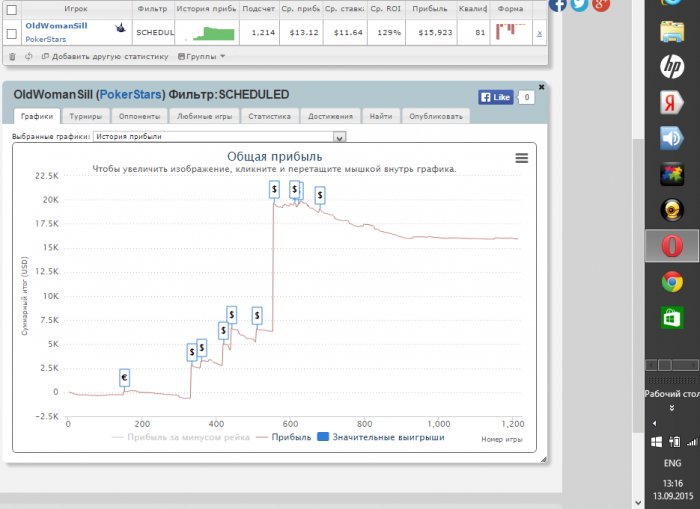Click the panel resize grip corner
The width and height of the screenshot is (700, 509).
[x=543, y=459]
